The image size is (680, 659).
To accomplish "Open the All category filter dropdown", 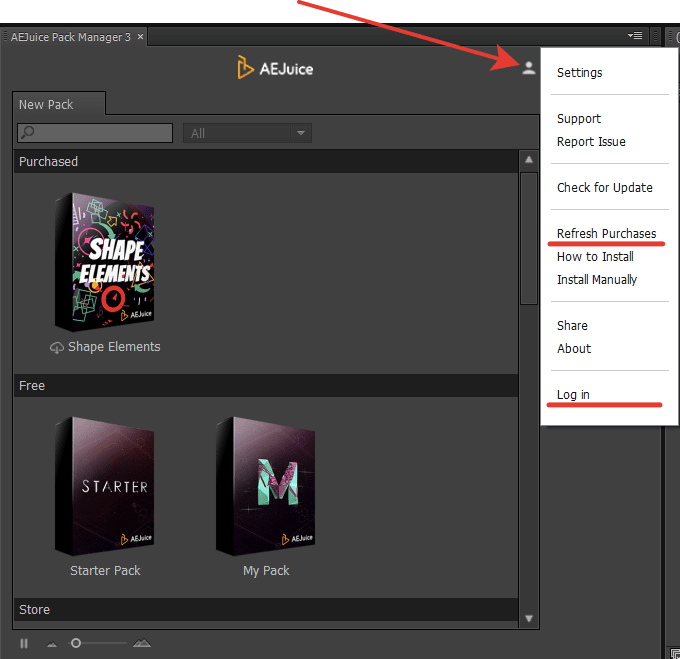I will pos(247,133).
